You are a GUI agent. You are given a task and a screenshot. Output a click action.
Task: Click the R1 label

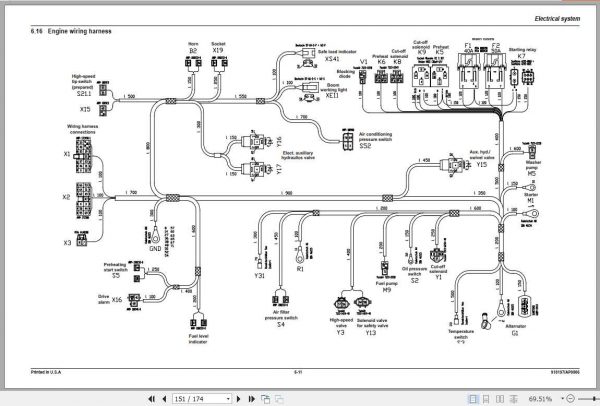coord(300,269)
